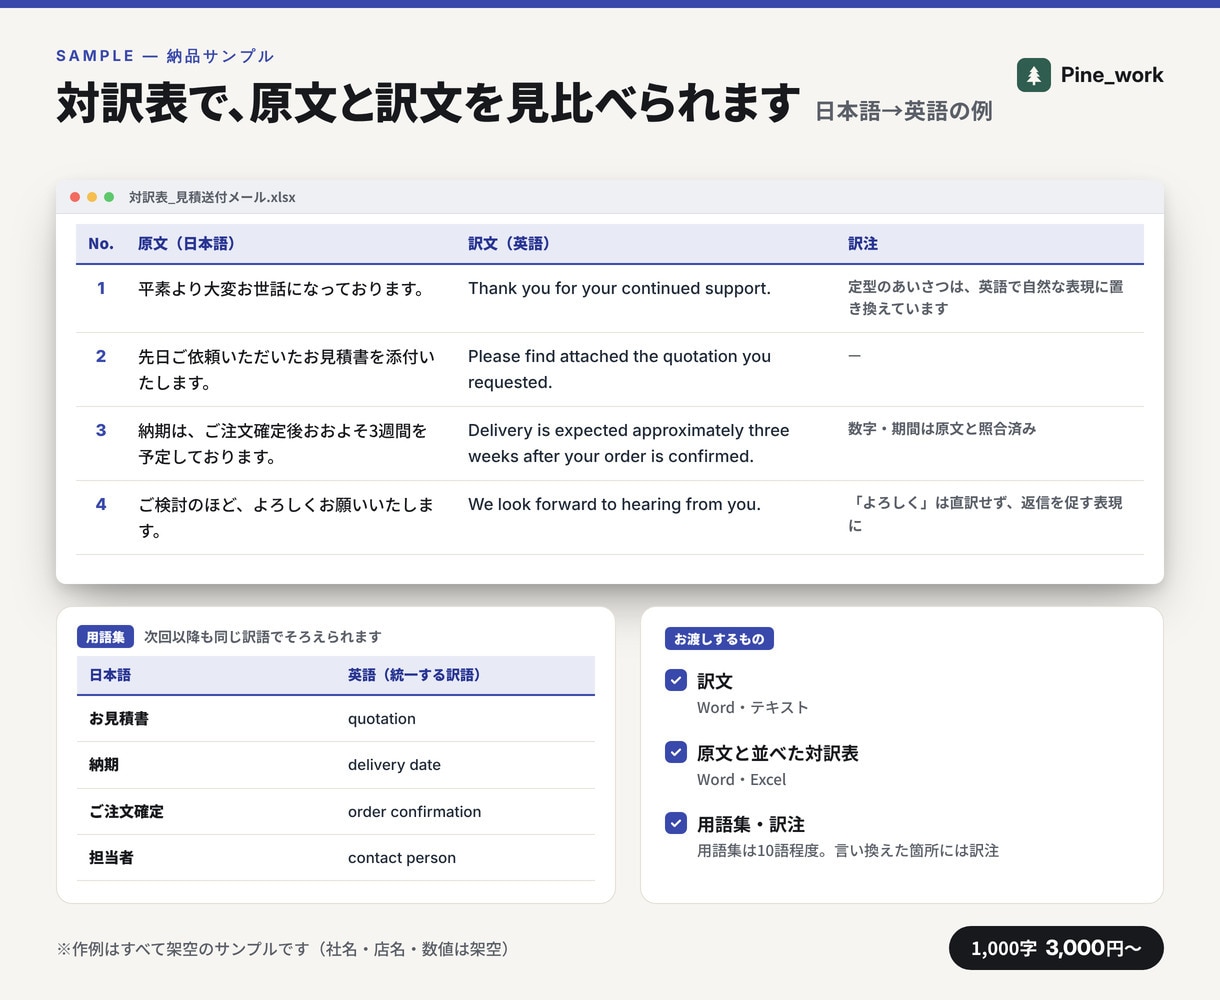This screenshot has height=1000, width=1220.
Task: Click the glossary term 納期
Action: (x=104, y=765)
